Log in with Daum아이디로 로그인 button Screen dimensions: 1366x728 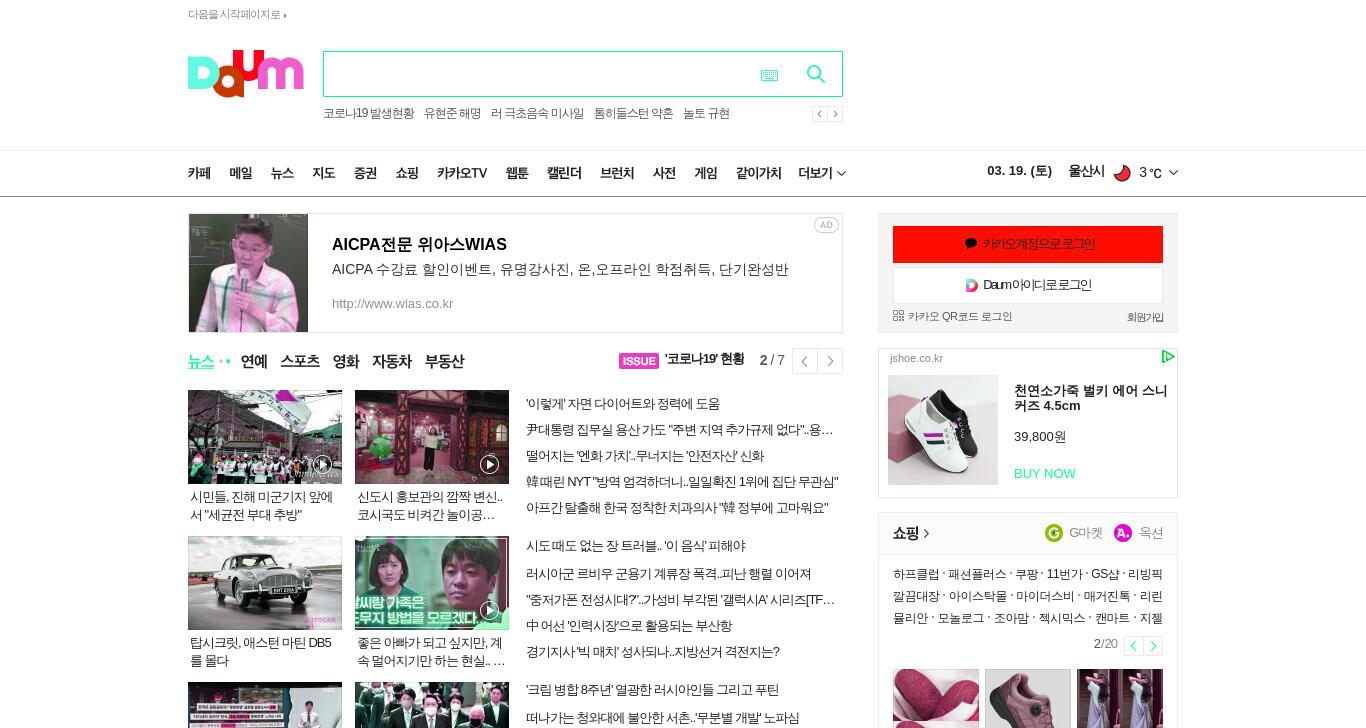pos(1028,285)
